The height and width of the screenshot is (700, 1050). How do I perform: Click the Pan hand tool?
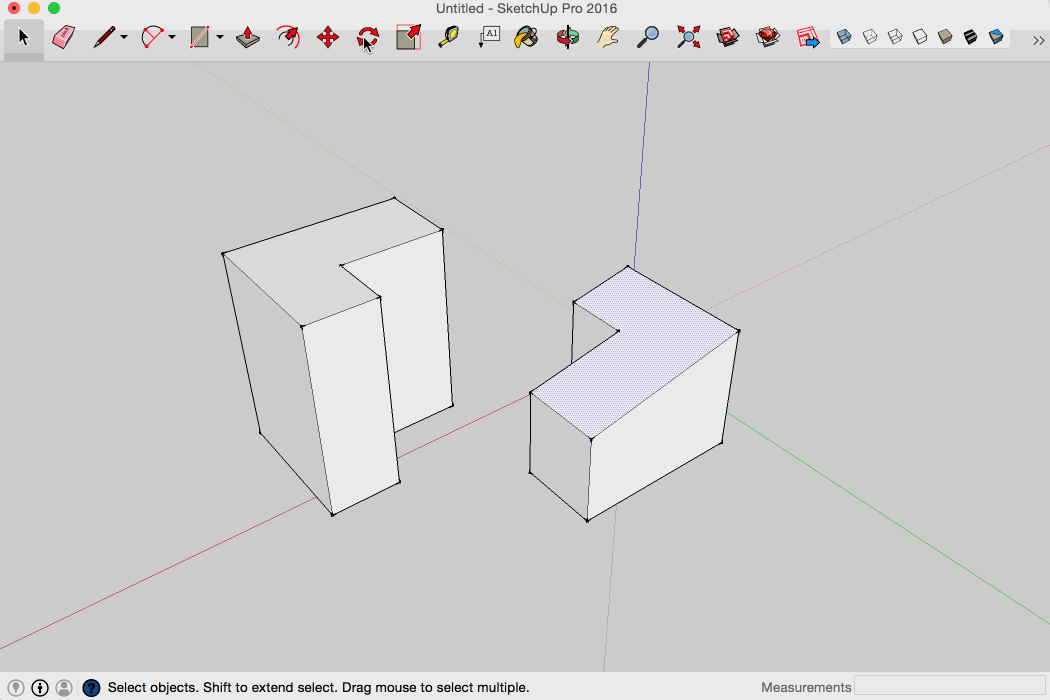tap(608, 38)
